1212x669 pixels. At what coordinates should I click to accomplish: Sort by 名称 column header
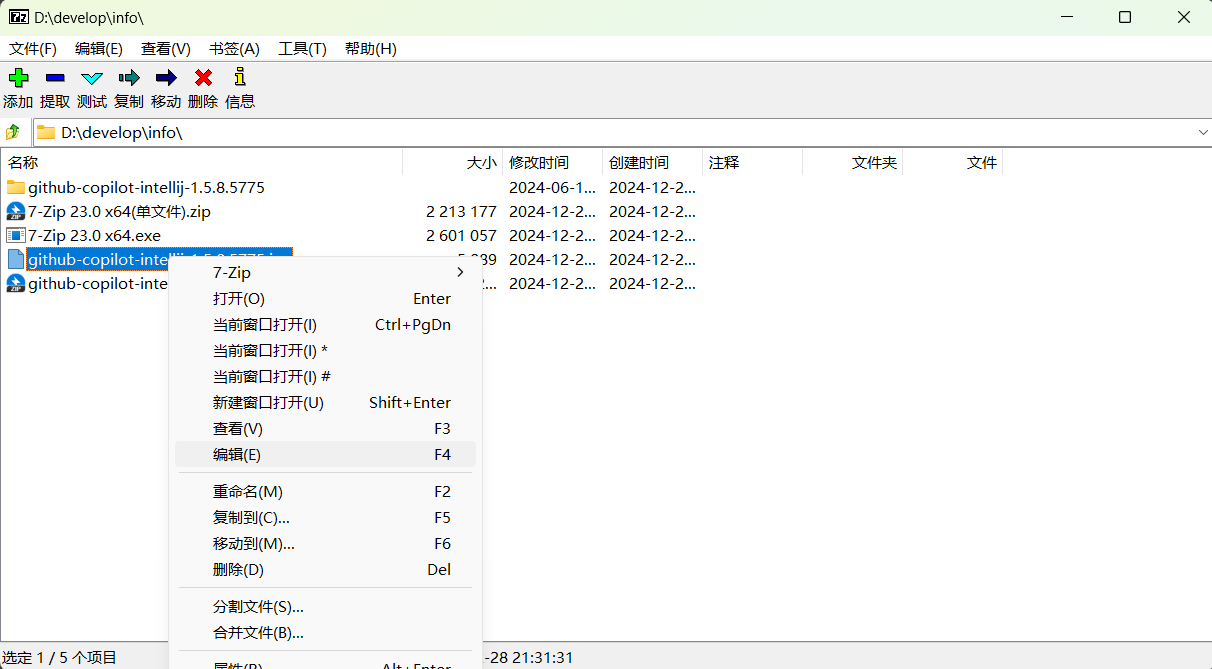(202, 162)
